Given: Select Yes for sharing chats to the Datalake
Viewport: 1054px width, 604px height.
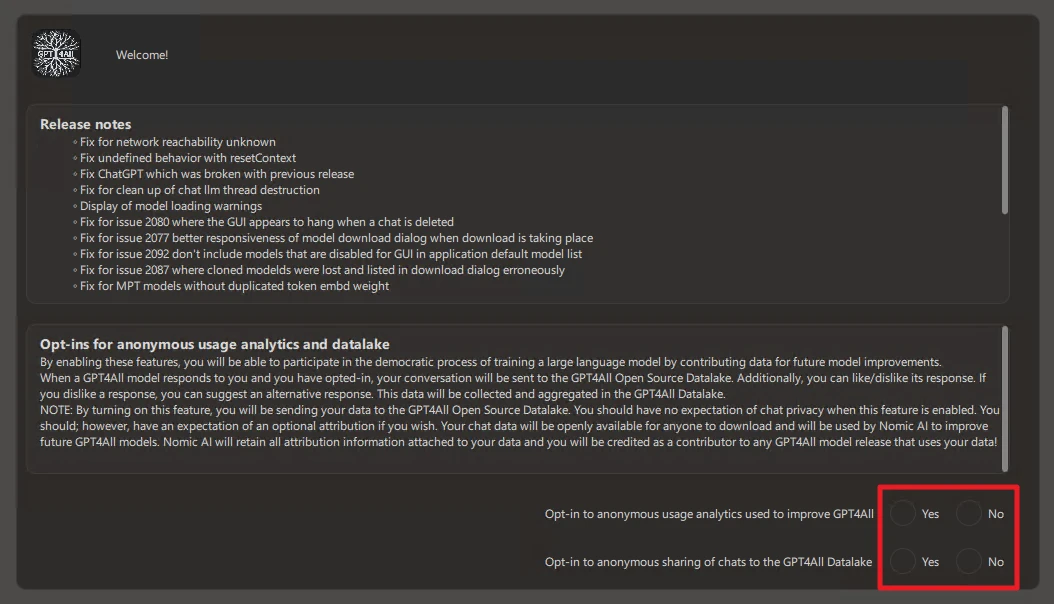Looking at the screenshot, I should (905, 561).
